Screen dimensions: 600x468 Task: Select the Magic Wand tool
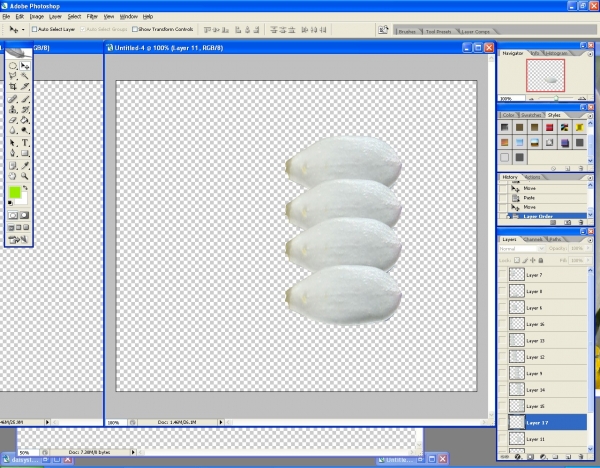tap(24, 76)
